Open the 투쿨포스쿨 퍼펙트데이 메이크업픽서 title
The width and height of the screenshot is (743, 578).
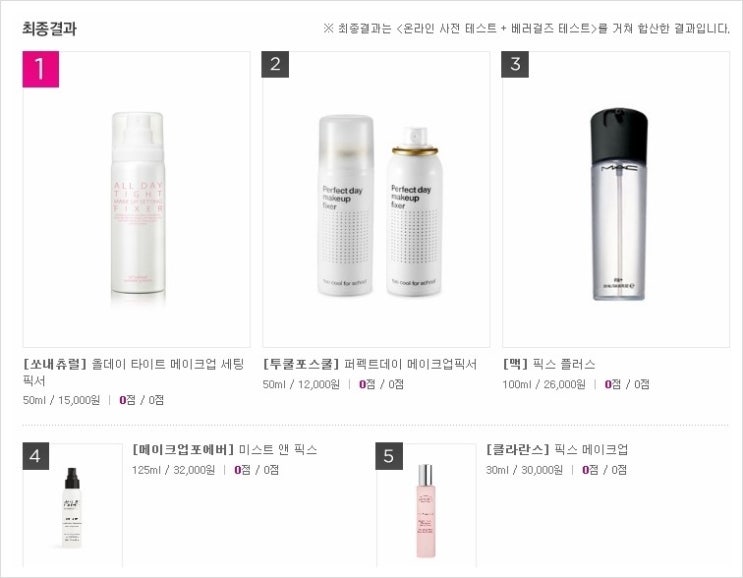click(370, 364)
